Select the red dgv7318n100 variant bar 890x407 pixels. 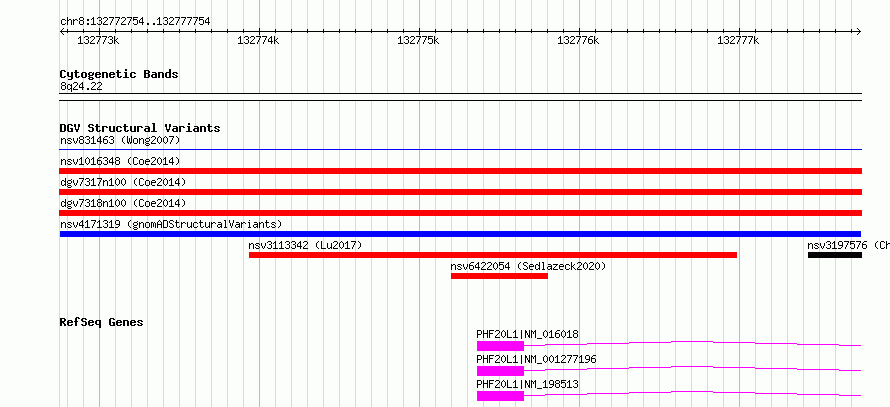click(461, 213)
